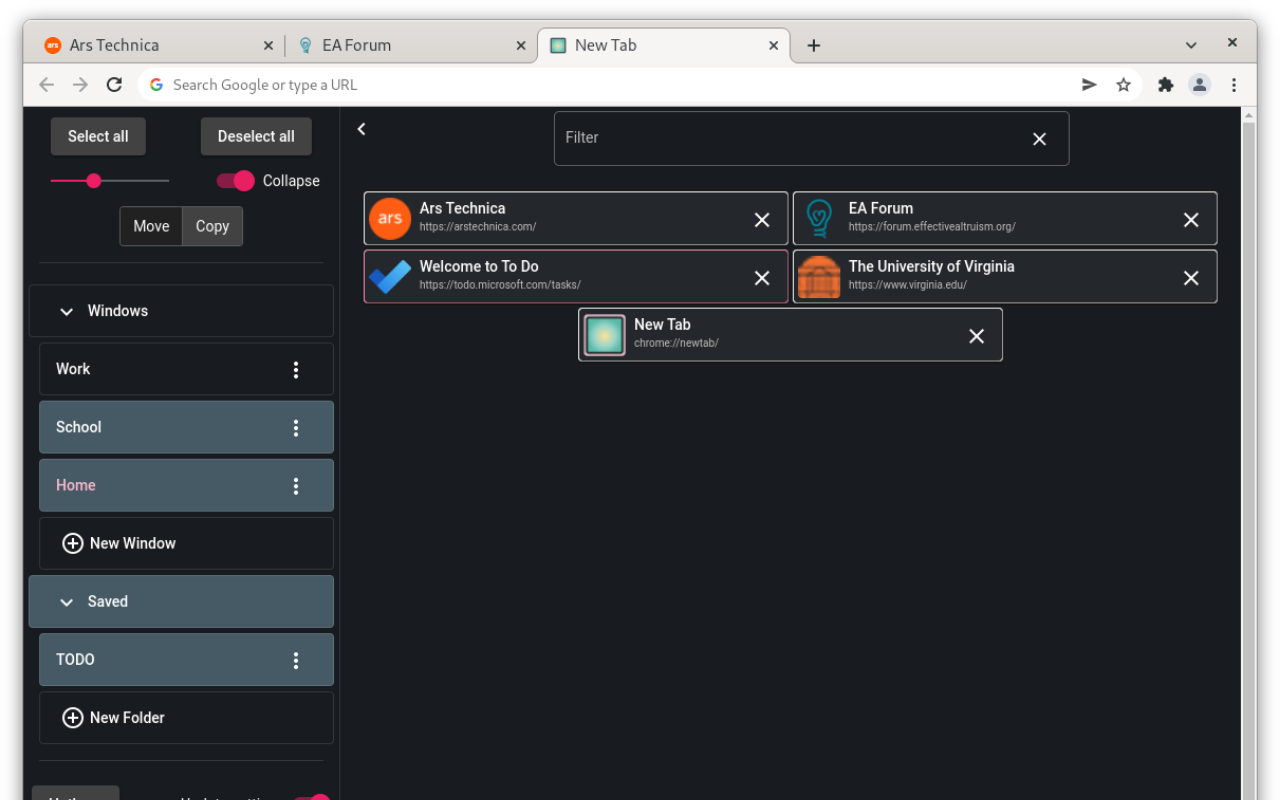Close the Ars Technica browser tab

point(268,45)
